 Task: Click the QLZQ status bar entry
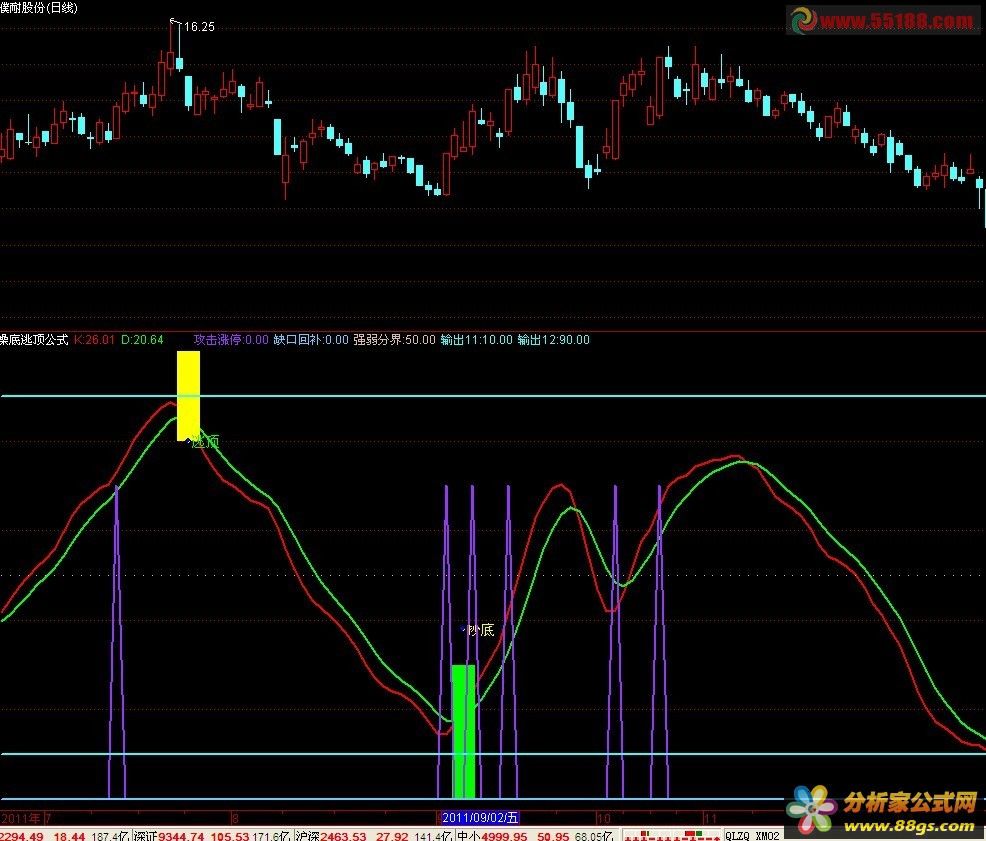pyautogui.click(x=737, y=835)
